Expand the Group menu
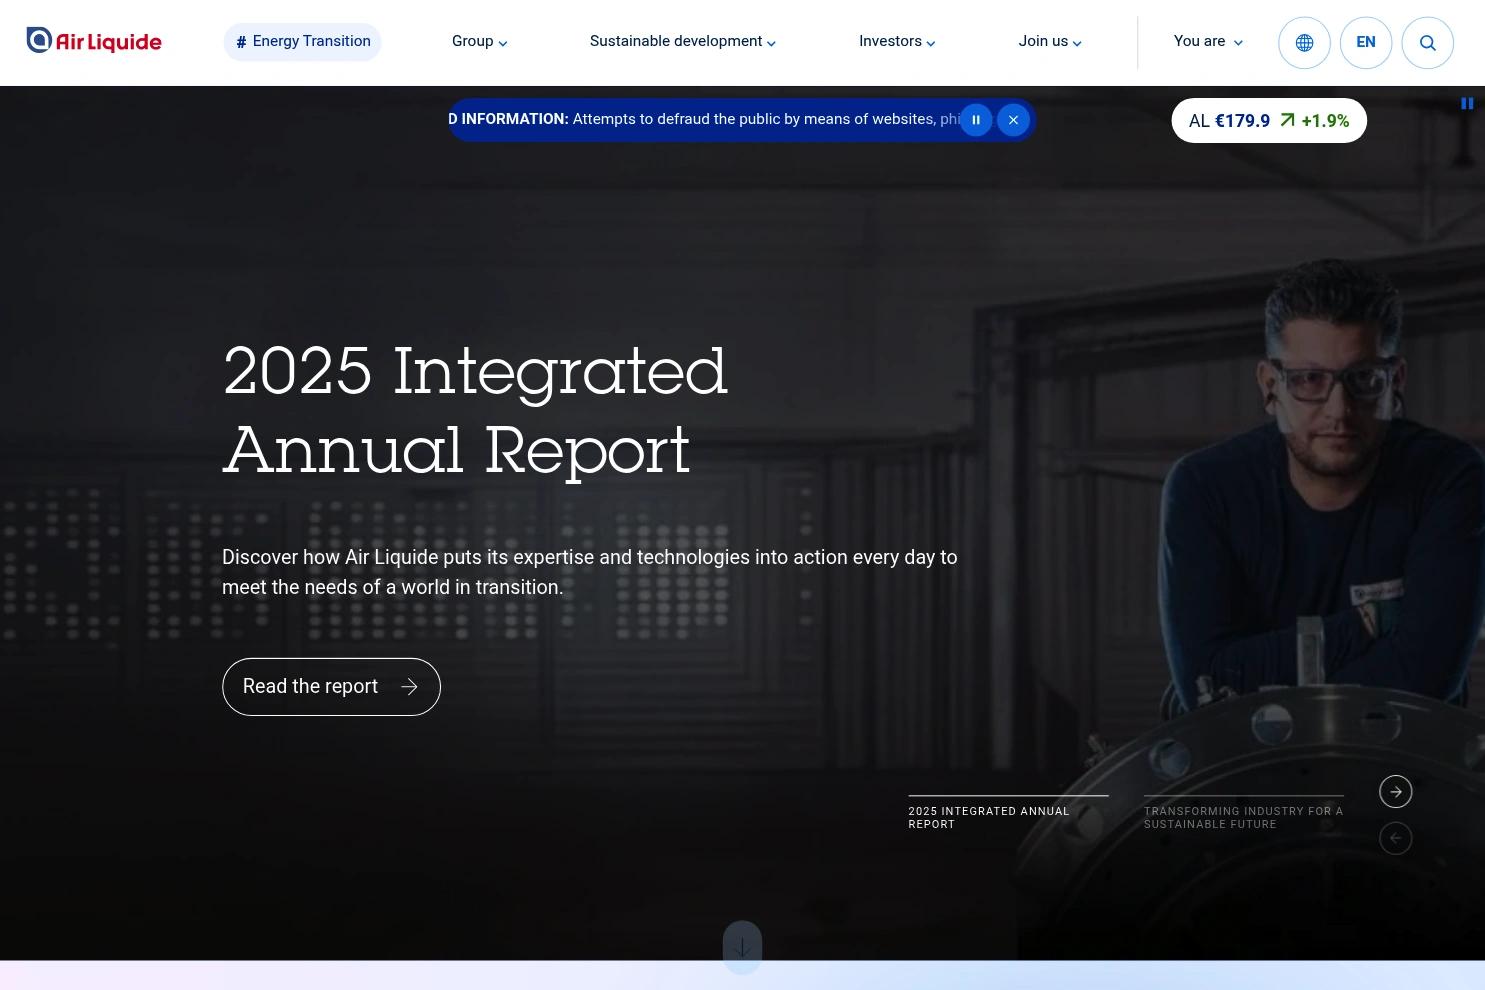 click(x=480, y=42)
